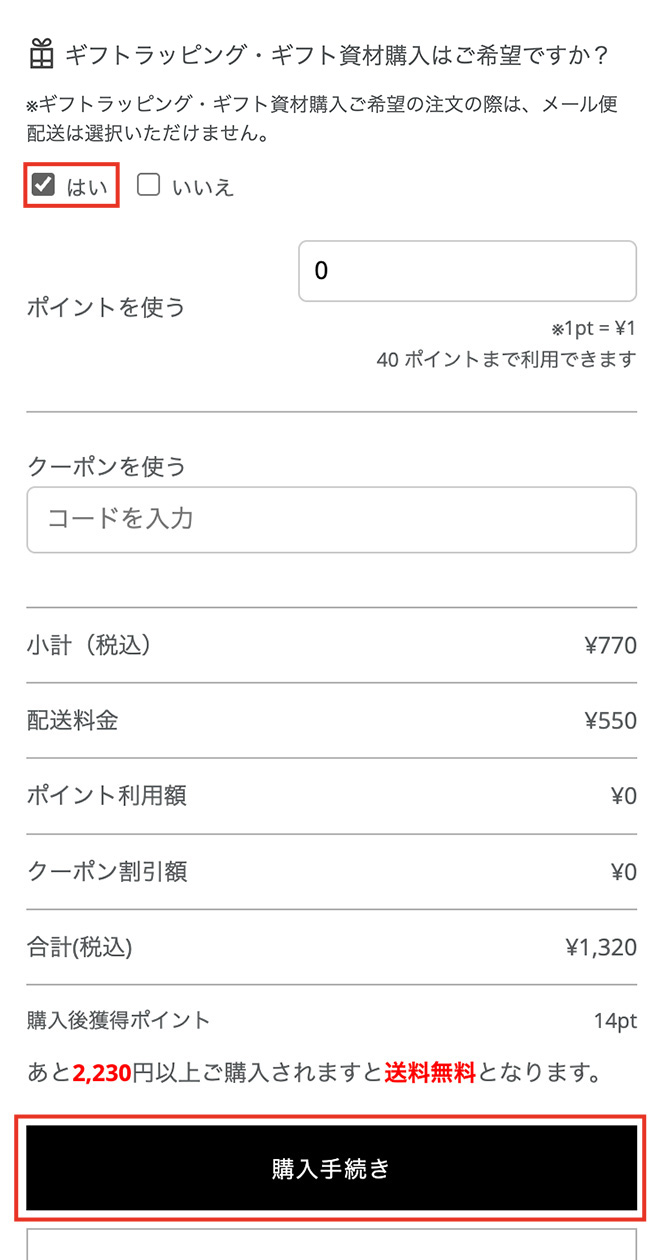660x1260 pixels.
Task: Select the 小計（税込） ¥770 amount
Action: coord(610,646)
